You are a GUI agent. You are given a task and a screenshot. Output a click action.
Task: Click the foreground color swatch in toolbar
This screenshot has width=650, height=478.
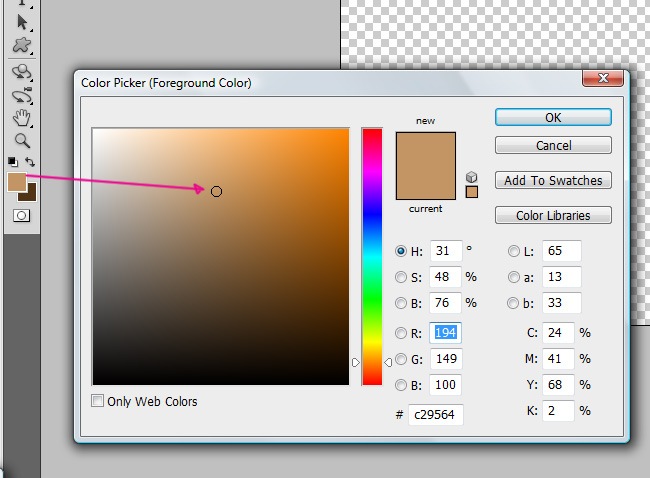click(x=17, y=182)
